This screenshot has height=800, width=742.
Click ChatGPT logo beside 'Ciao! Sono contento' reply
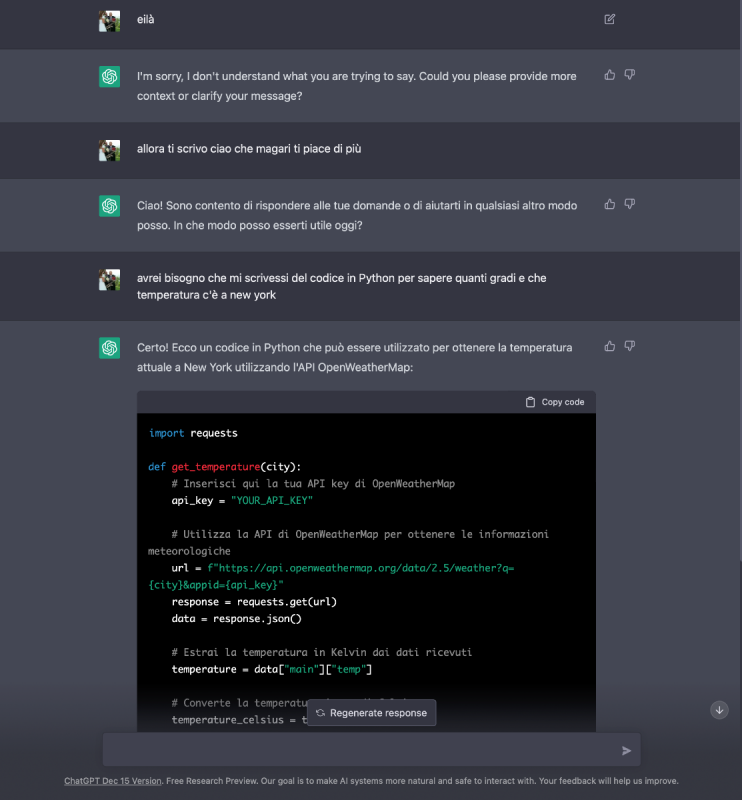click(110, 206)
